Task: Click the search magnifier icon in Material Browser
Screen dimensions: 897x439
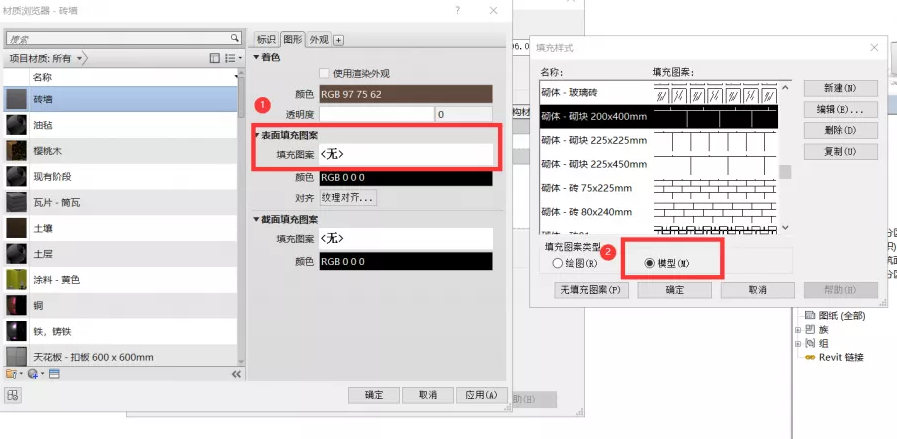Action: (235, 38)
